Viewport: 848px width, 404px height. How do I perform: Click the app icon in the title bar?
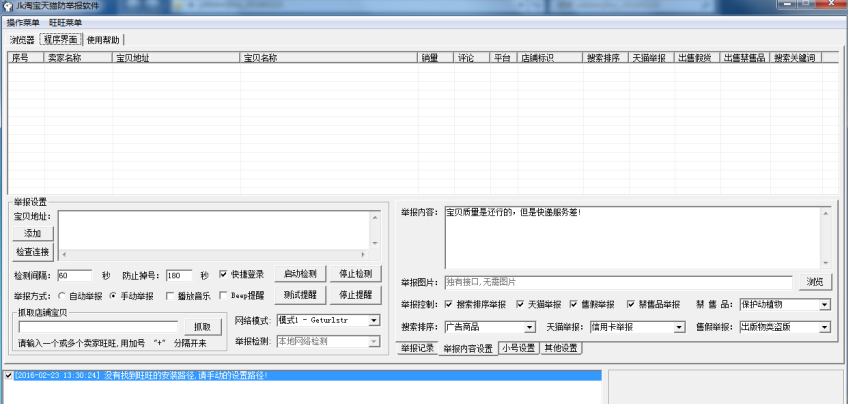pos(7,6)
